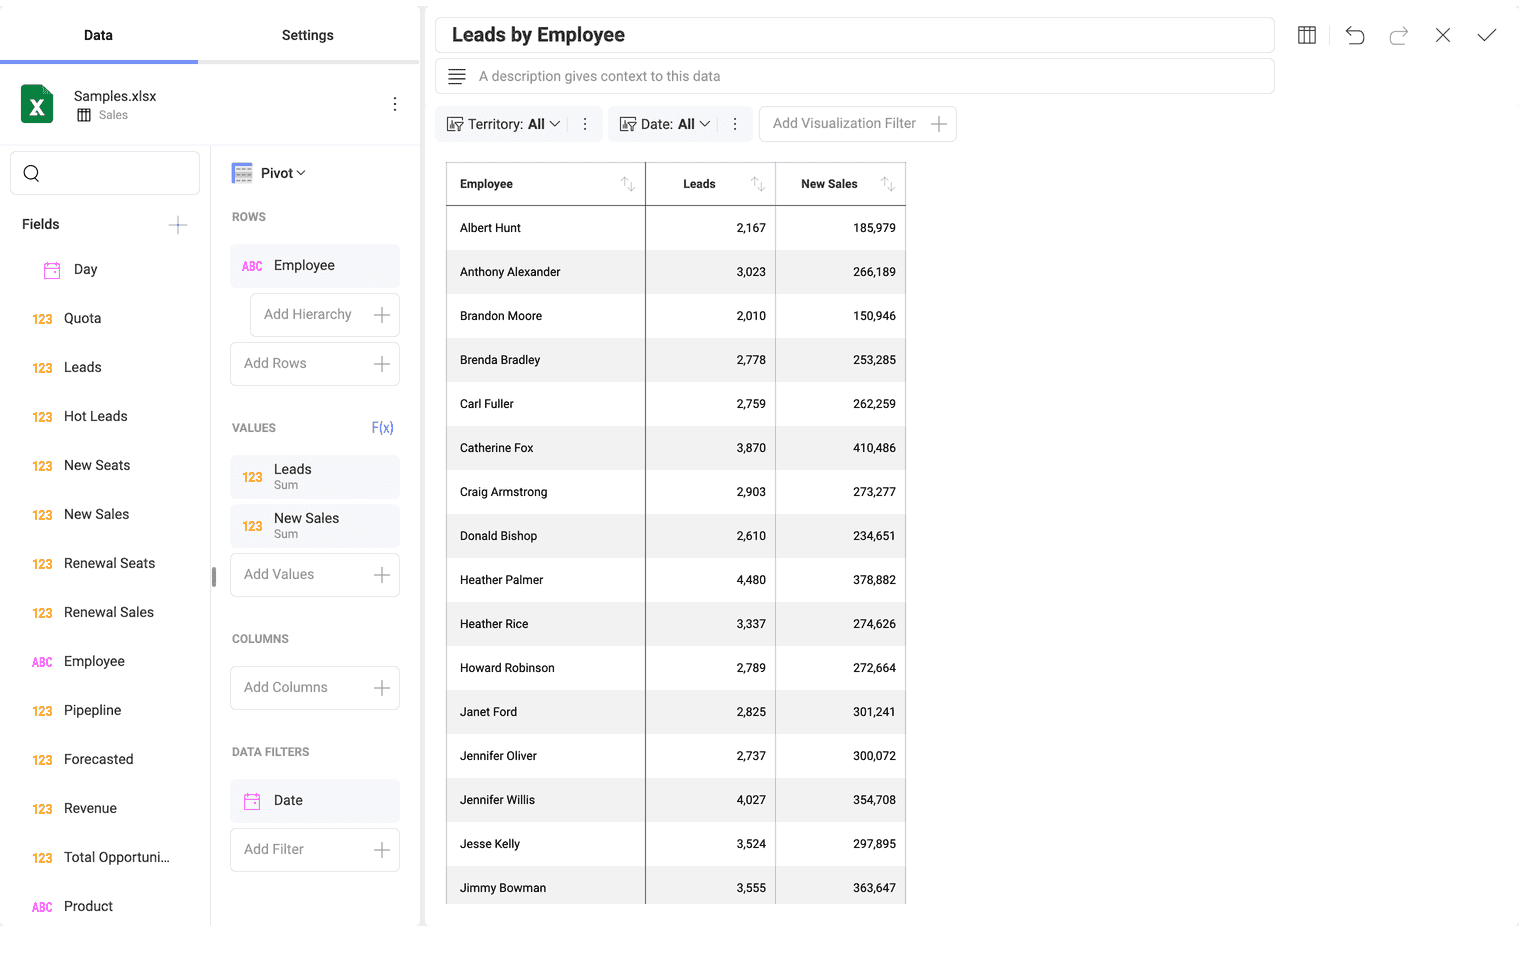Click the Sales sheet label

coord(113,115)
